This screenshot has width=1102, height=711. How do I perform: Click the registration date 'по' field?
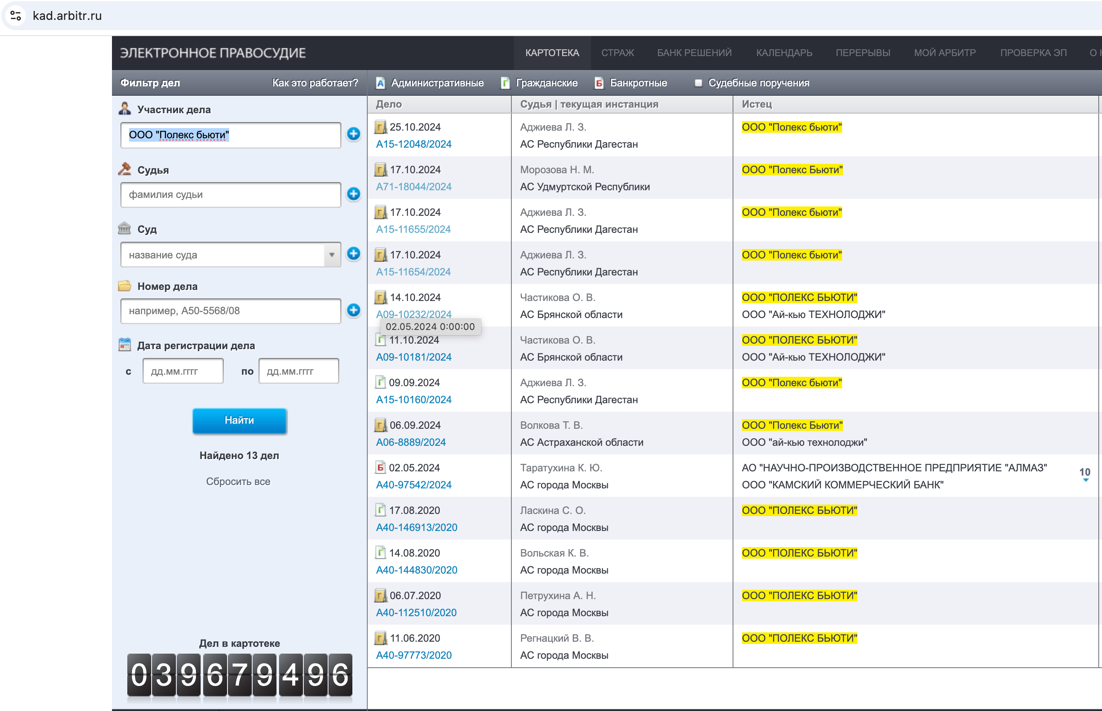pos(299,371)
